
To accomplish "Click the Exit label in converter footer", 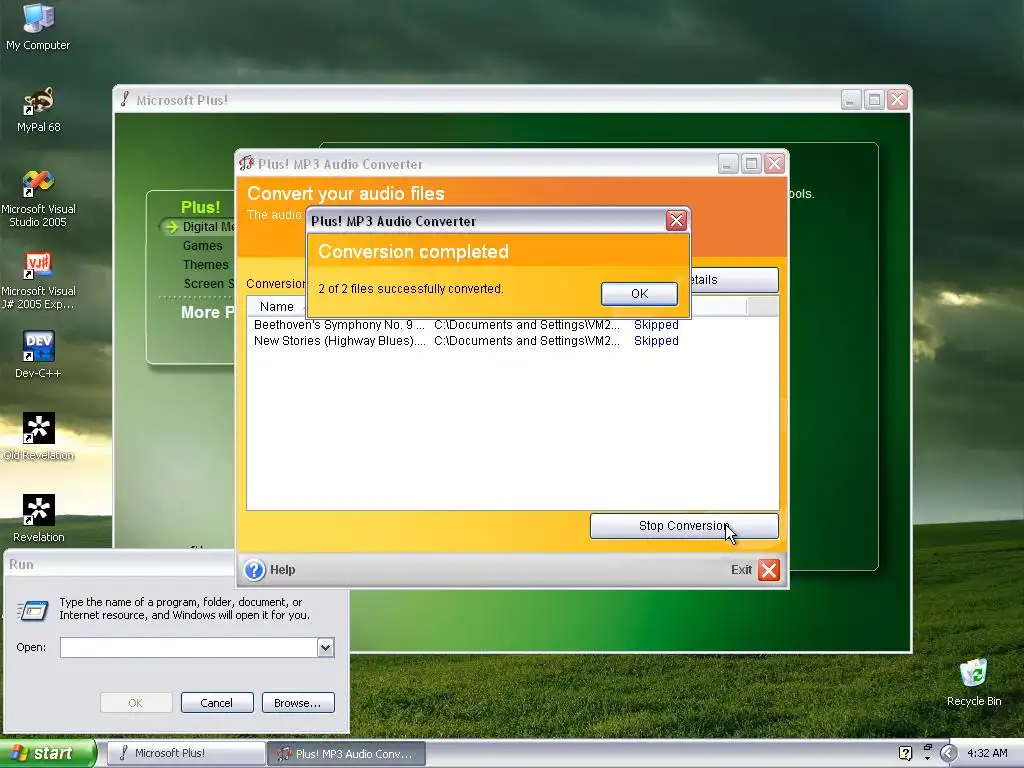I will [x=741, y=569].
